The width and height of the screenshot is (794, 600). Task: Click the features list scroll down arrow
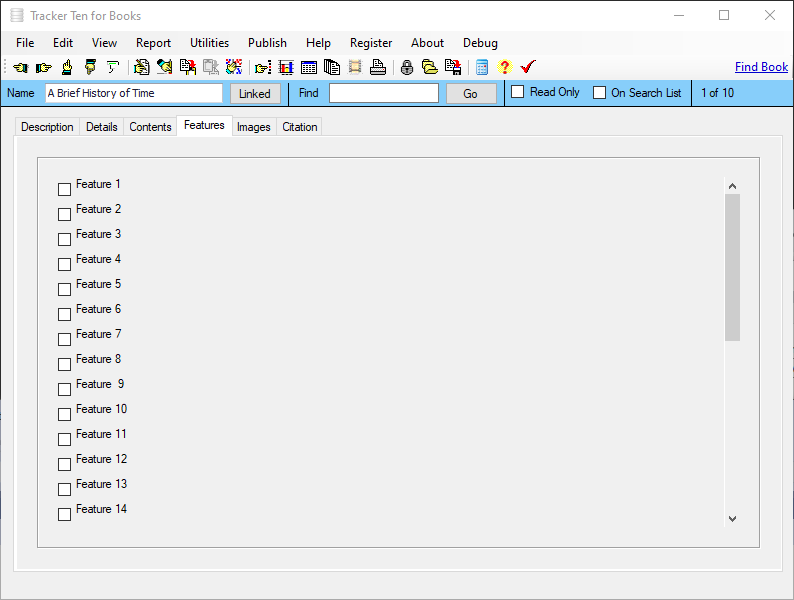click(732, 518)
